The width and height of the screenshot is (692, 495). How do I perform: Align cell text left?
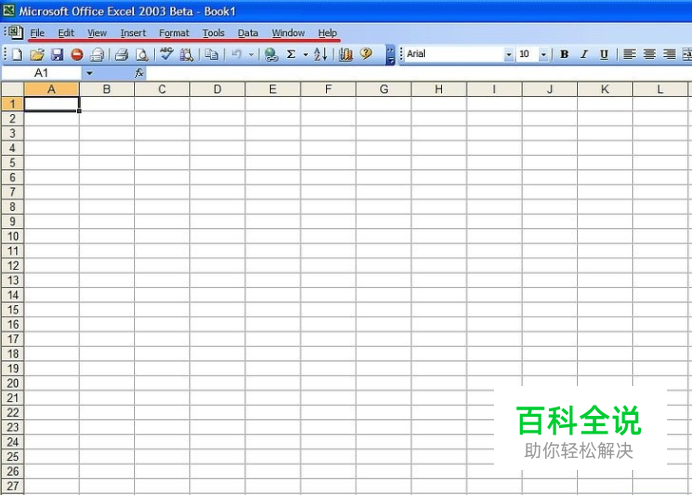pyautogui.click(x=629, y=54)
